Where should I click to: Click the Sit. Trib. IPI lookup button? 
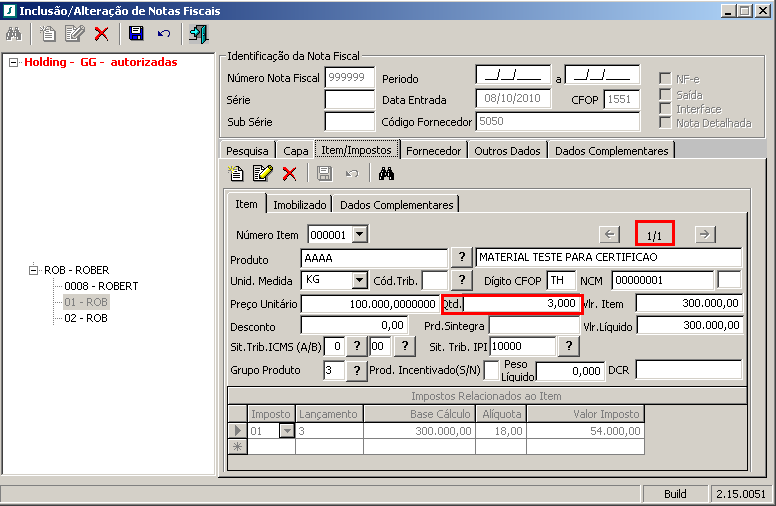click(x=568, y=346)
